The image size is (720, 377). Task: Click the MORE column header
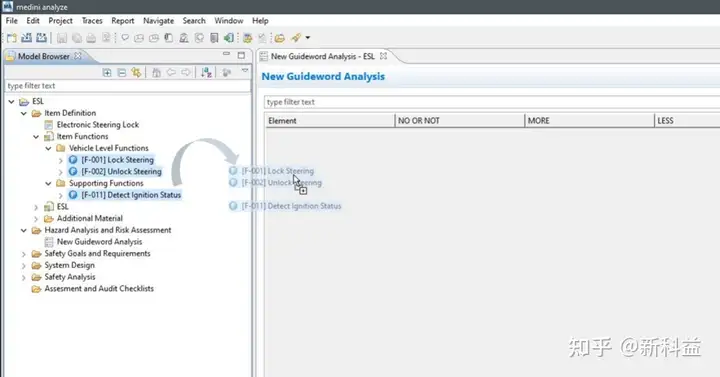click(x=589, y=121)
